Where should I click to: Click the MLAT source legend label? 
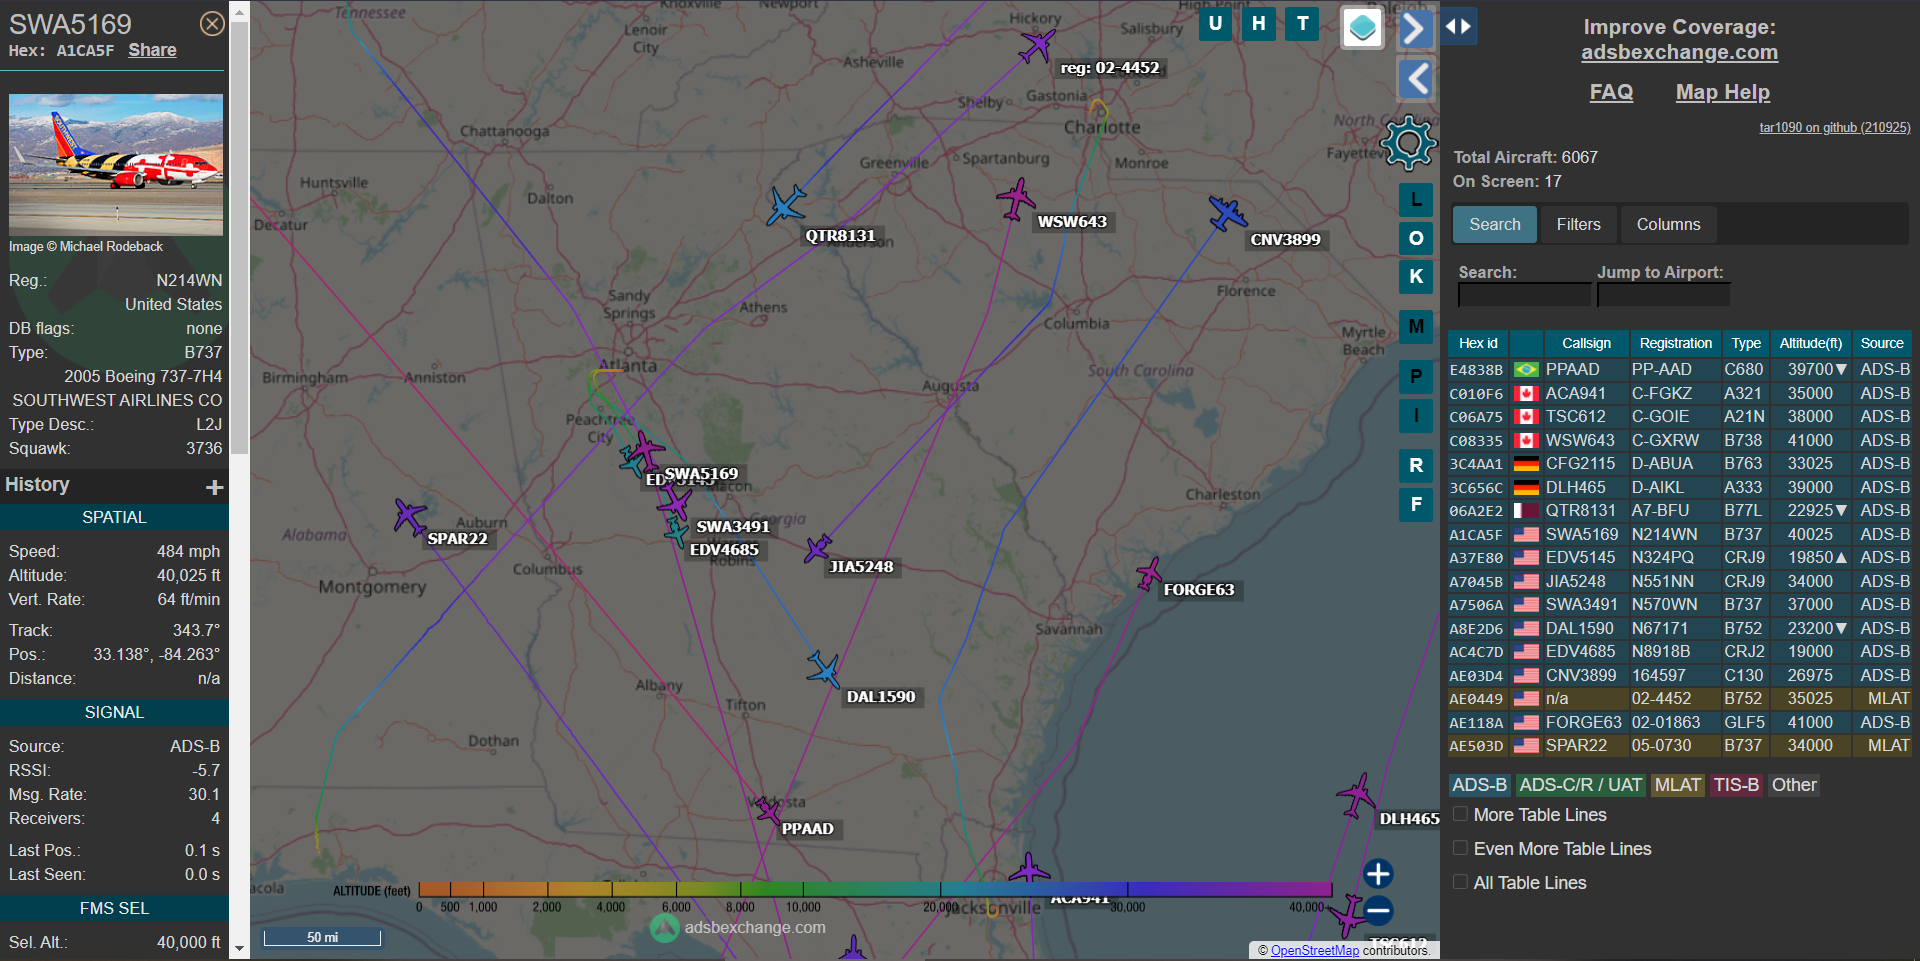1677,785
